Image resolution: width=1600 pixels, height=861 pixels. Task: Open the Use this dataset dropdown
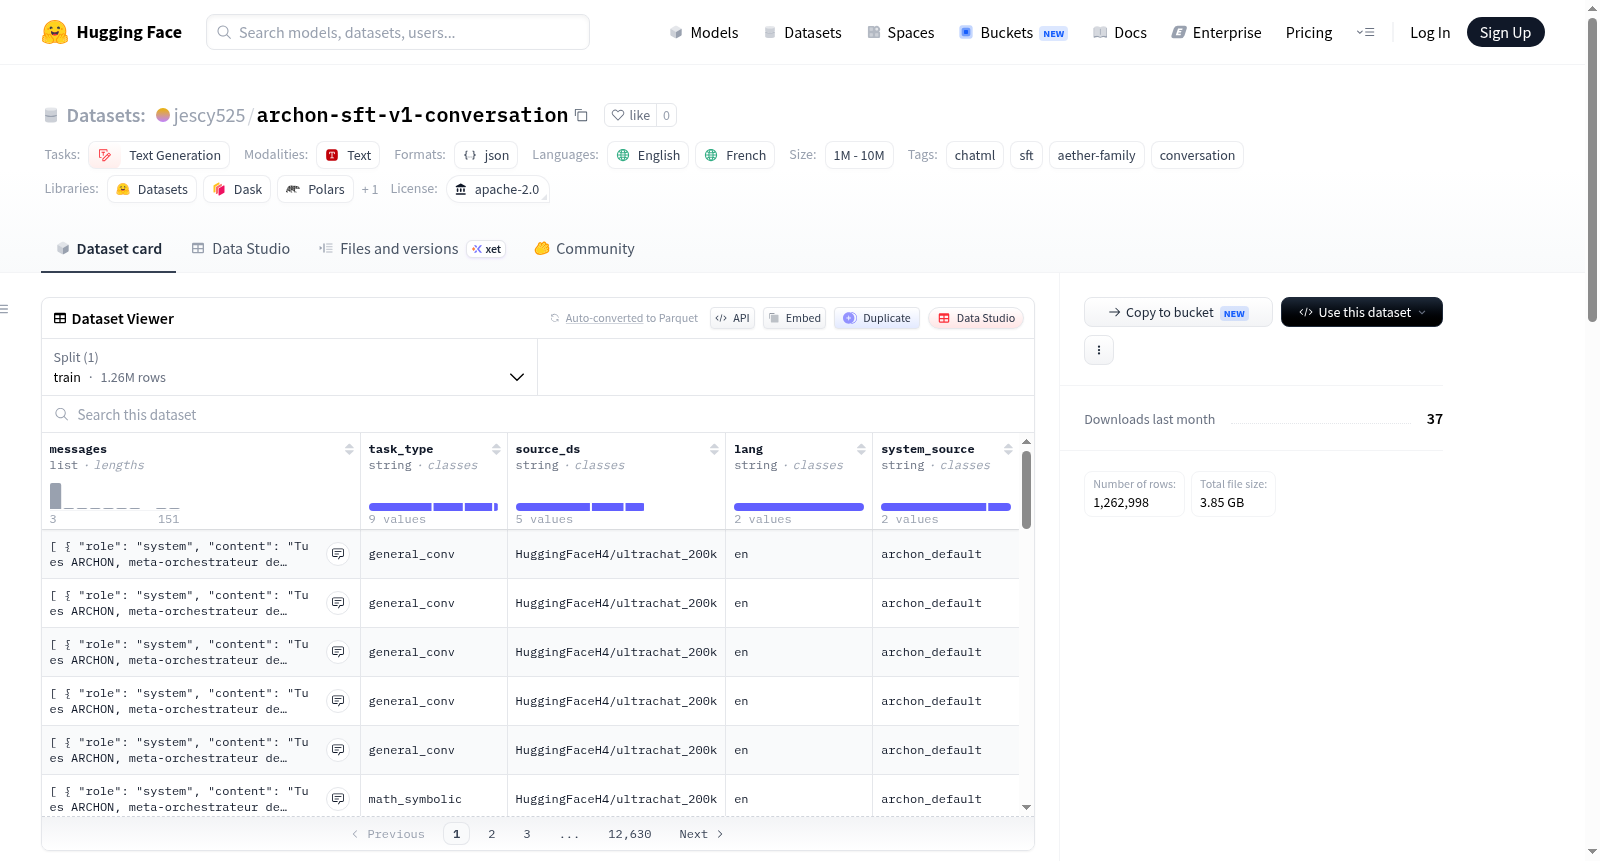point(1361,312)
